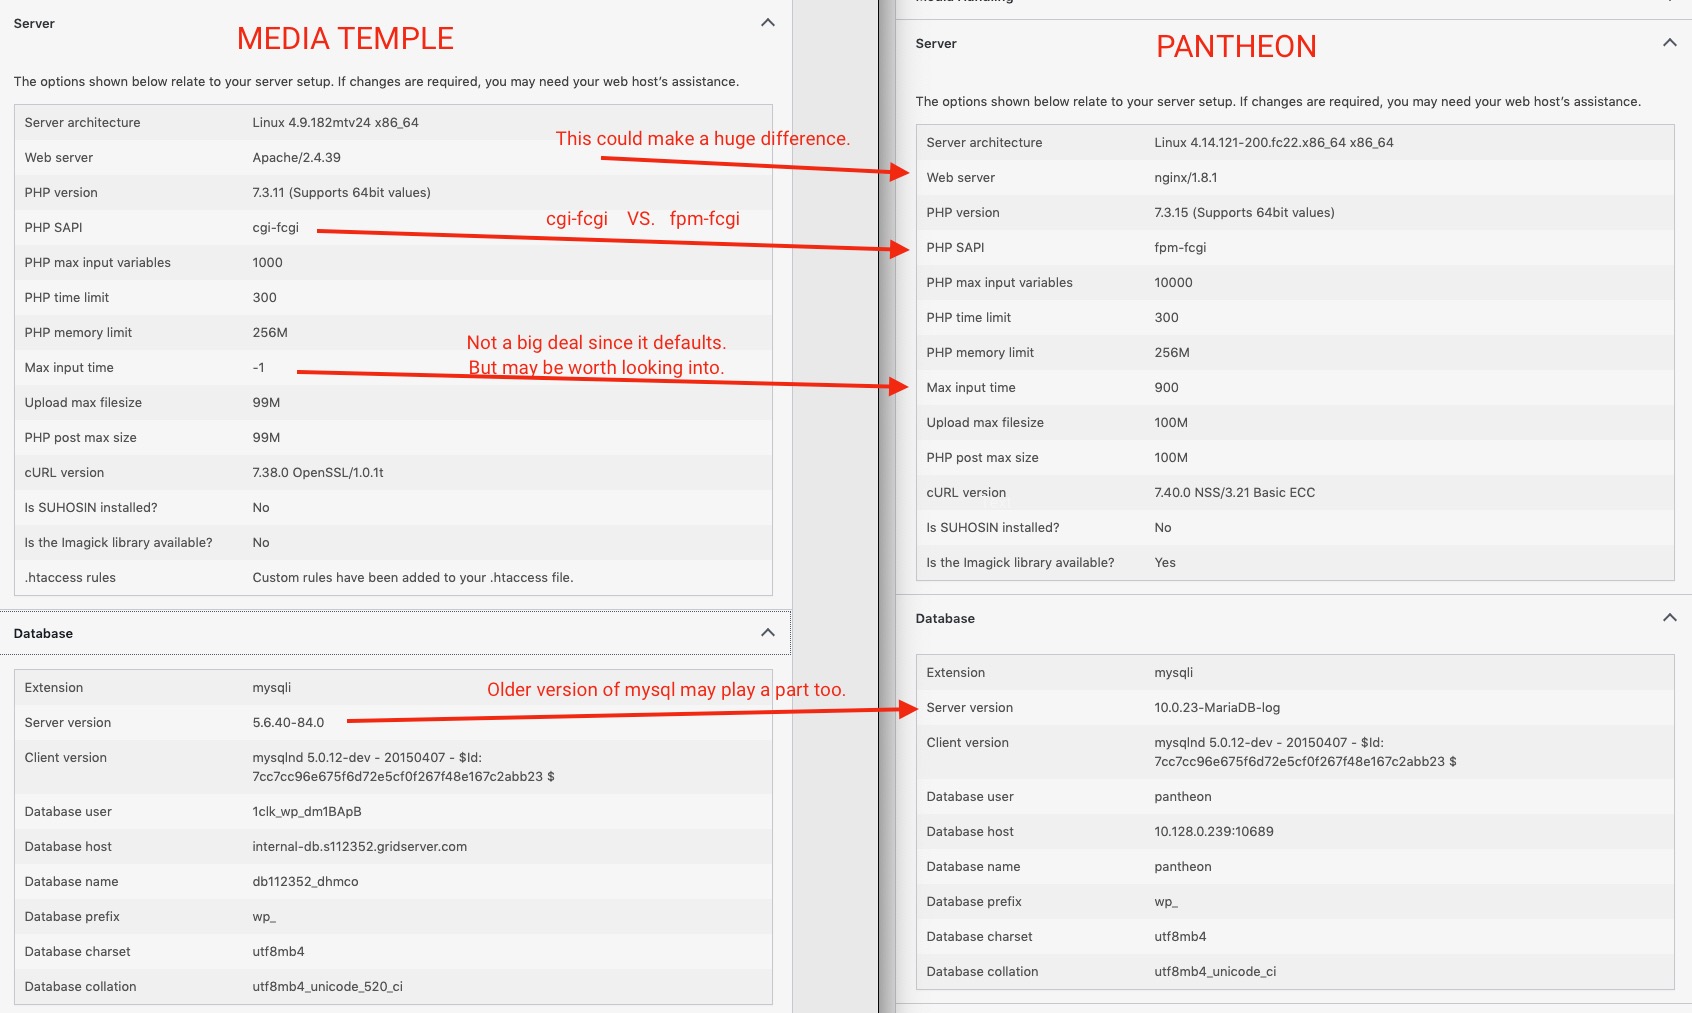The width and height of the screenshot is (1692, 1013).
Task: Select the '100M' Upload max filesize value
Action: click(1171, 423)
